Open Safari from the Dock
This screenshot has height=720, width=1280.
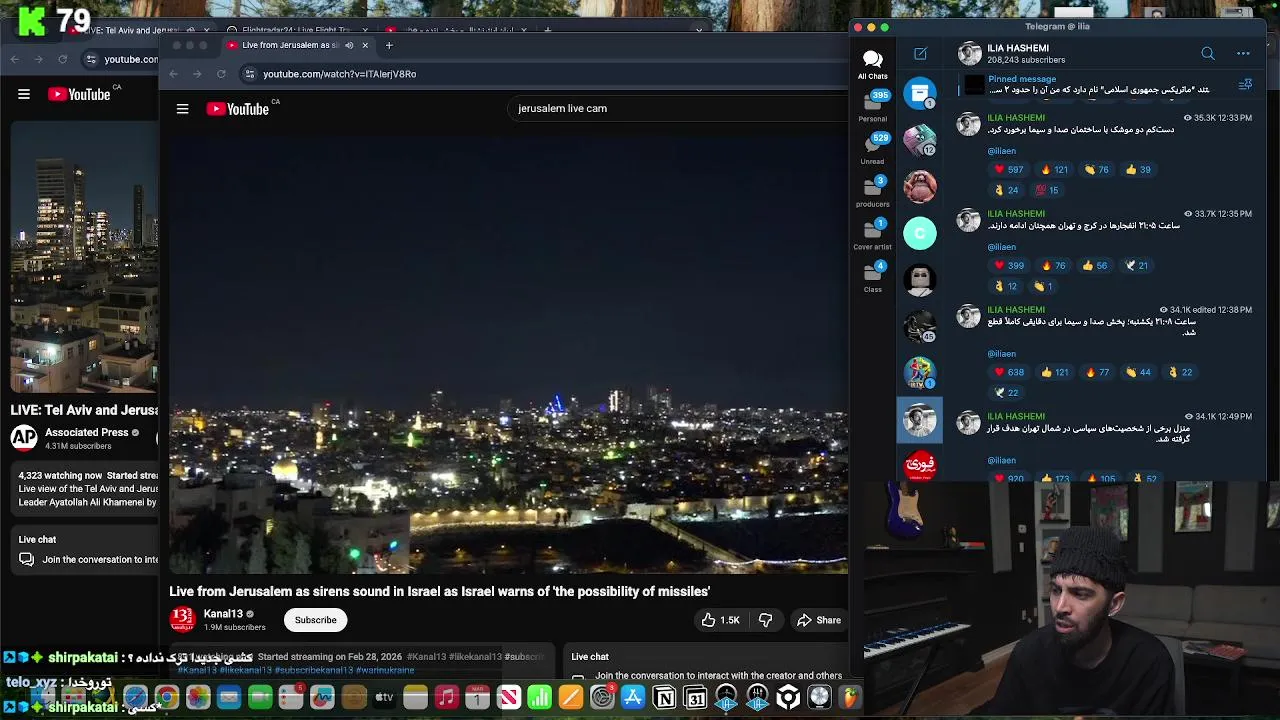[x=135, y=697]
